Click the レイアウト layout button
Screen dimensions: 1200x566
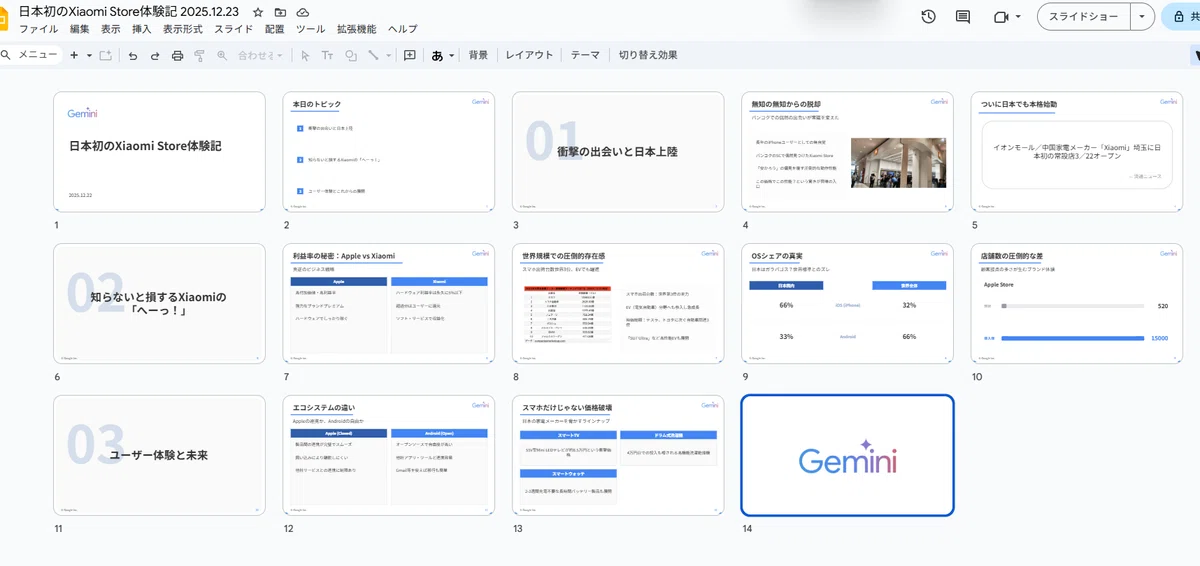pyautogui.click(x=529, y=55)
